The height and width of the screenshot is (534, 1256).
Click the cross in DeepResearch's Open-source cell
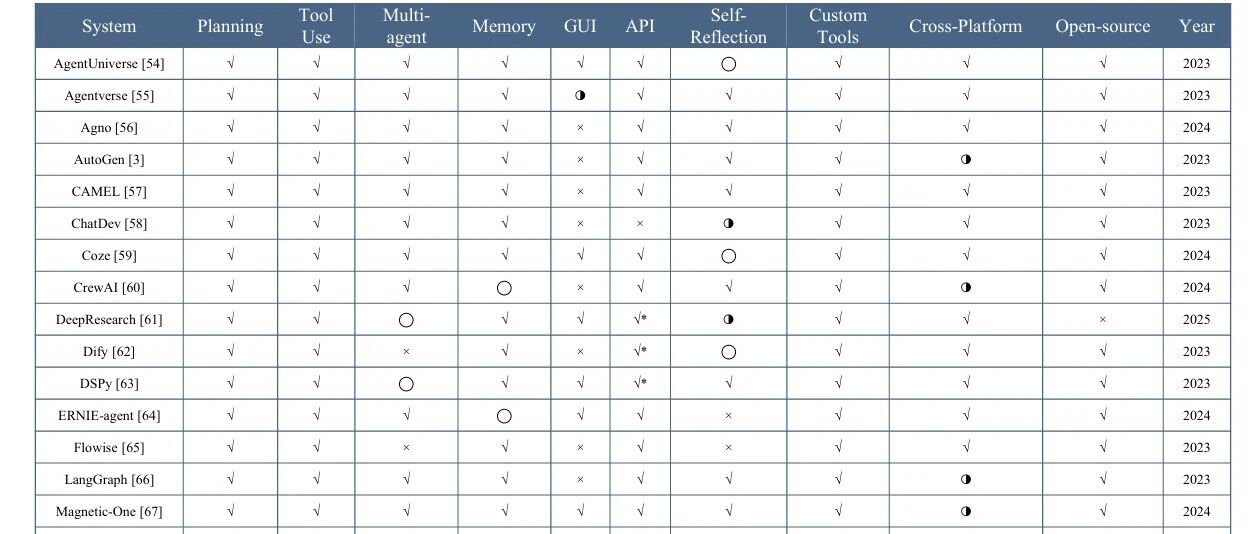pos(1103,320)
